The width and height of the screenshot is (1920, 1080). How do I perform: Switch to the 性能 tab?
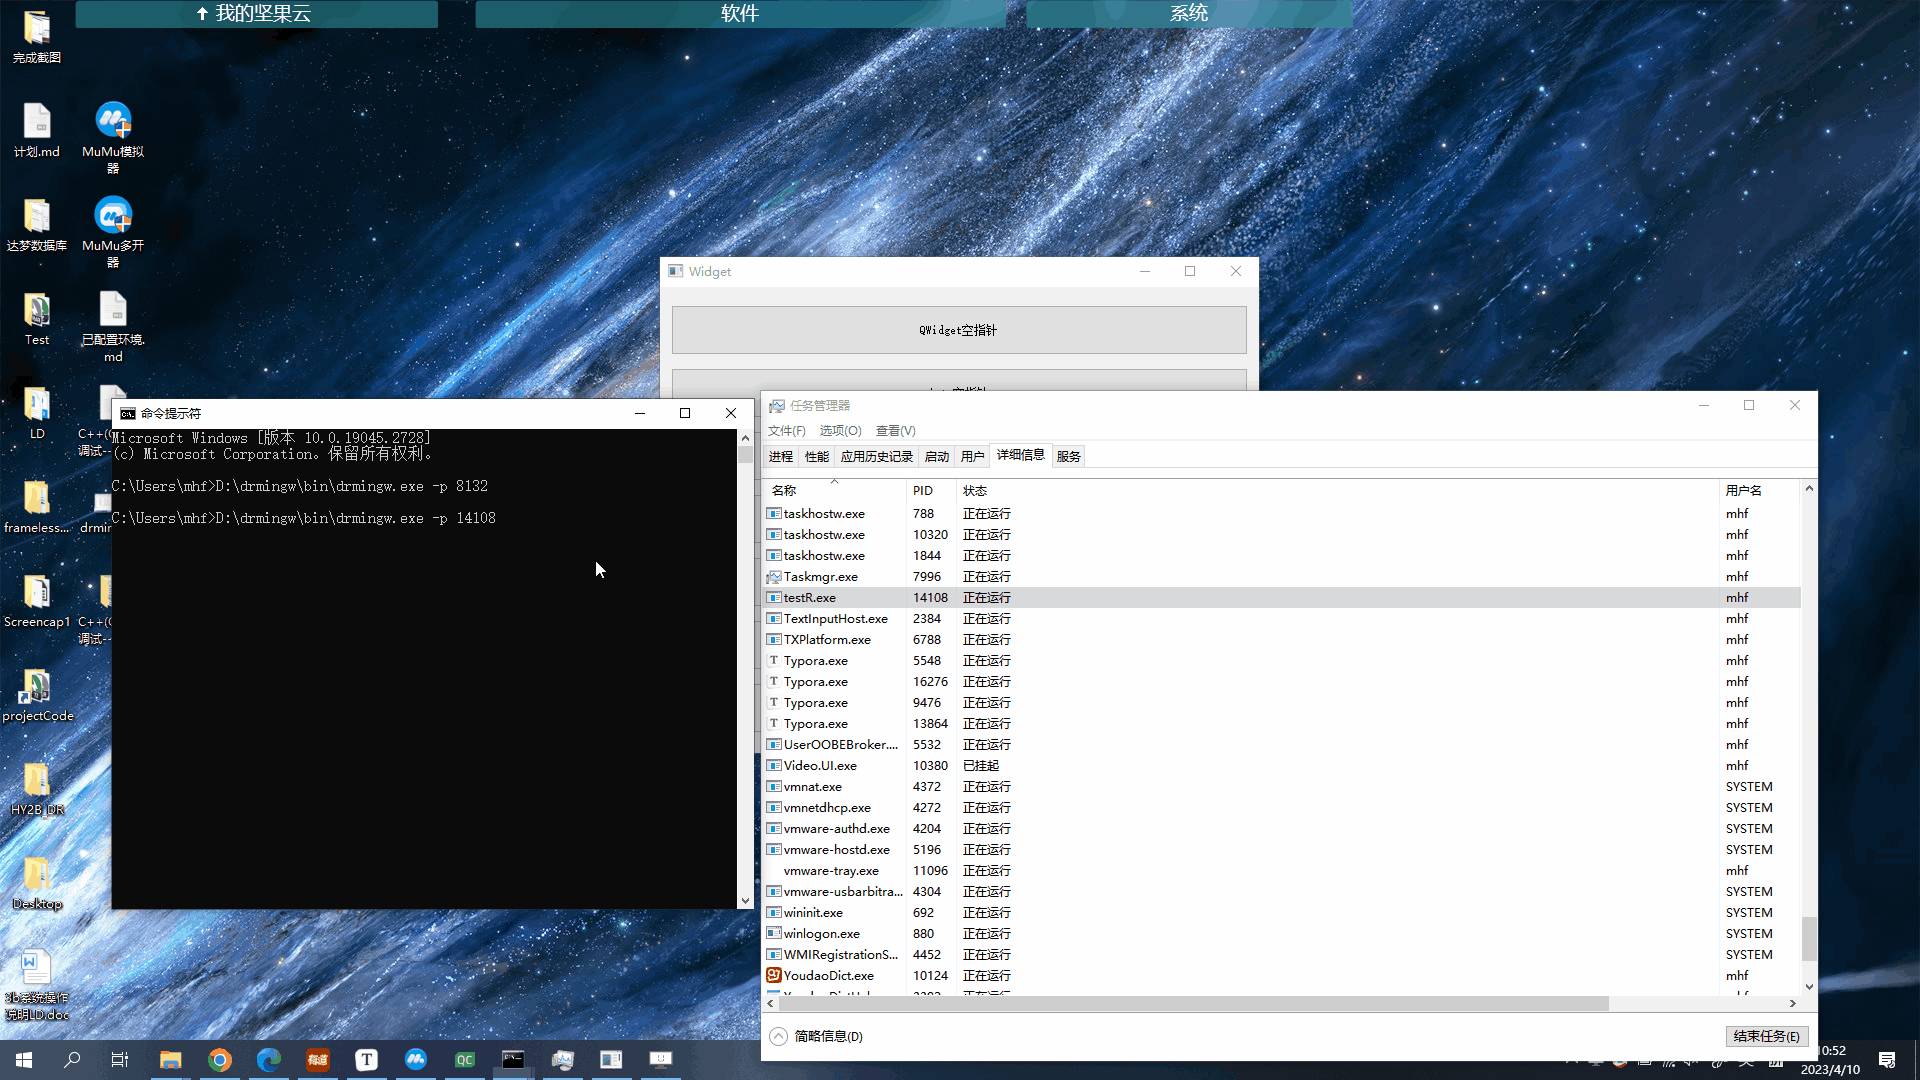point(817,457)
